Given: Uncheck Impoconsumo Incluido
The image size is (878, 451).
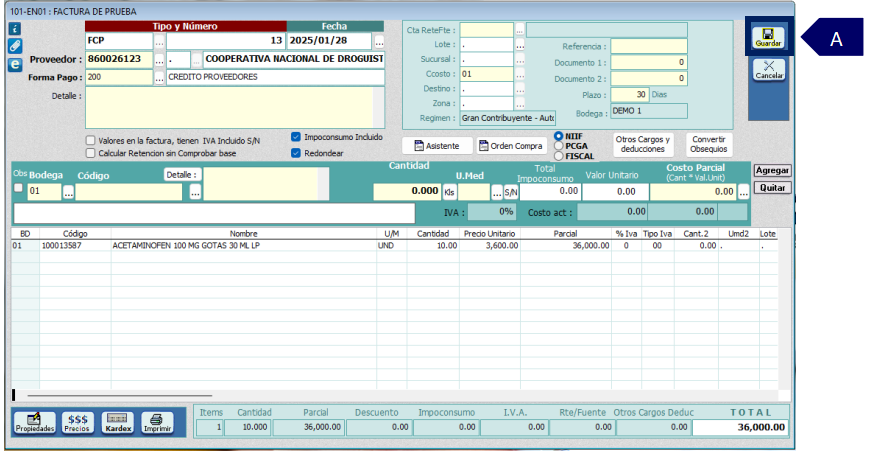Looking at the screenshot, I should tap(296, 137).
